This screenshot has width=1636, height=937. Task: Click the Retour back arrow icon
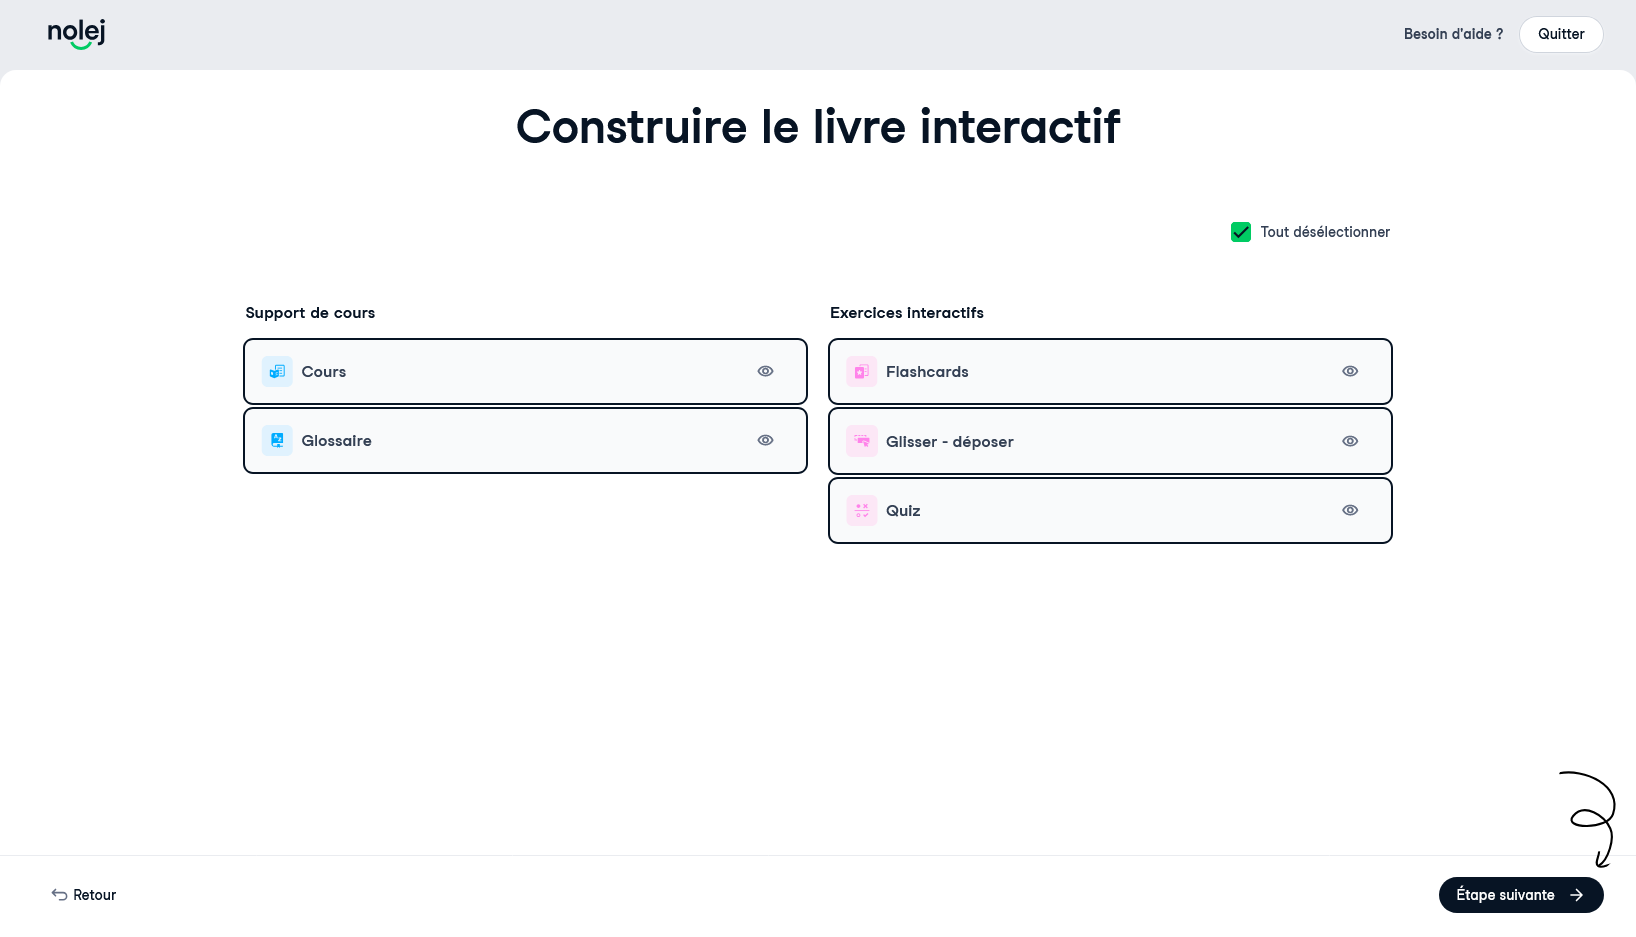click(60, 895)
